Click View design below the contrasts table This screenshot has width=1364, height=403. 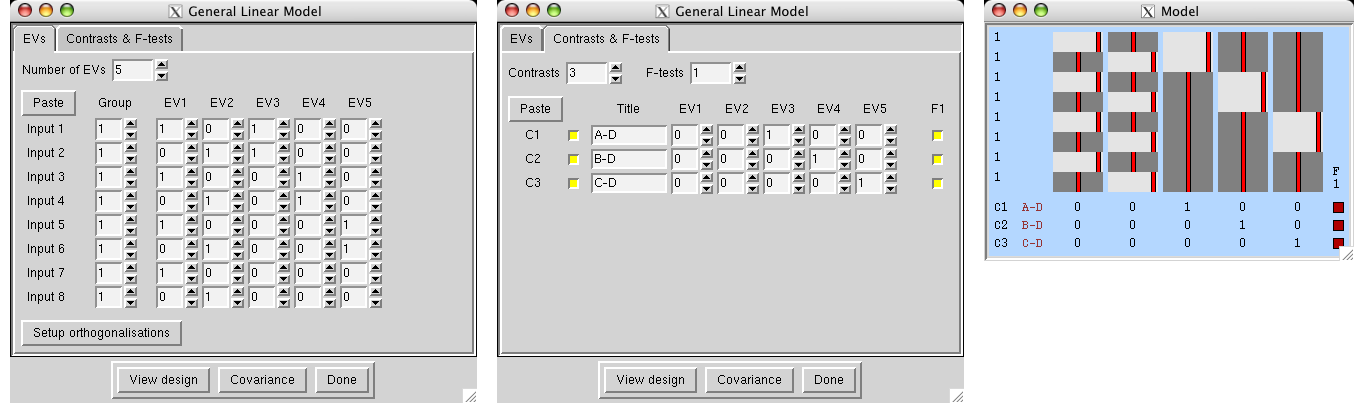point(651,380)
